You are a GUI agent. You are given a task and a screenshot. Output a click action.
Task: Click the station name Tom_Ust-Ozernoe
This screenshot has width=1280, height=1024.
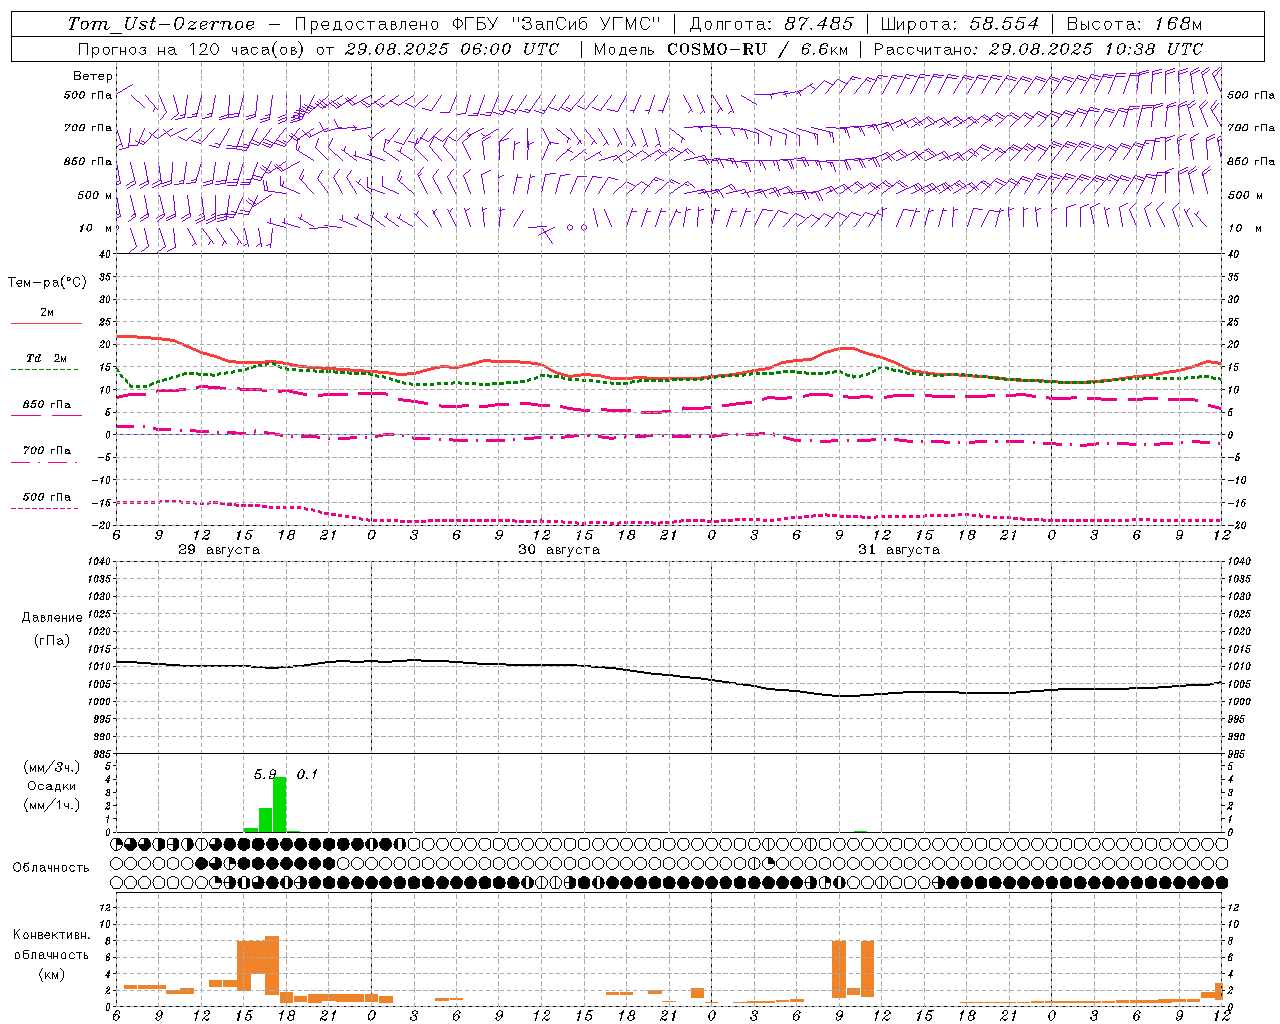161,24
